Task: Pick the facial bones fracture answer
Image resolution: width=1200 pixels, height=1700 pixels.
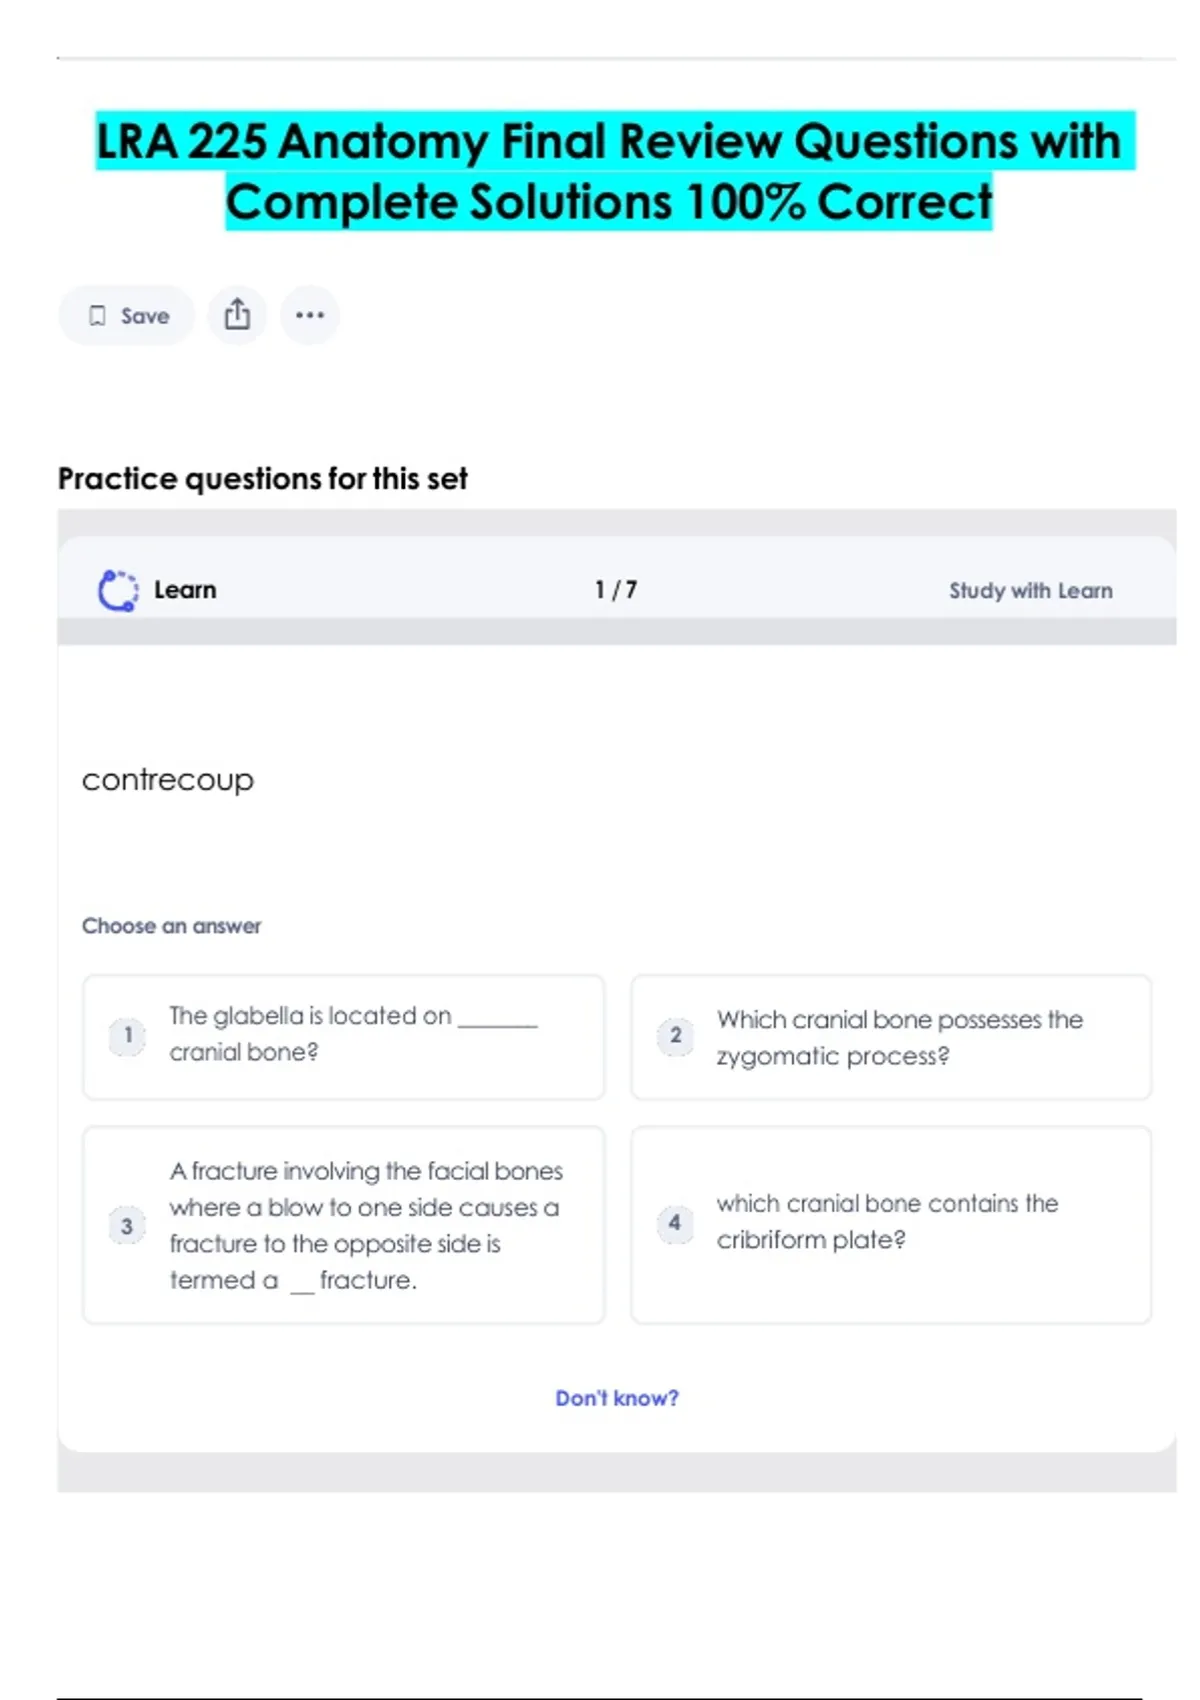Action: (x=343, y=1225)
